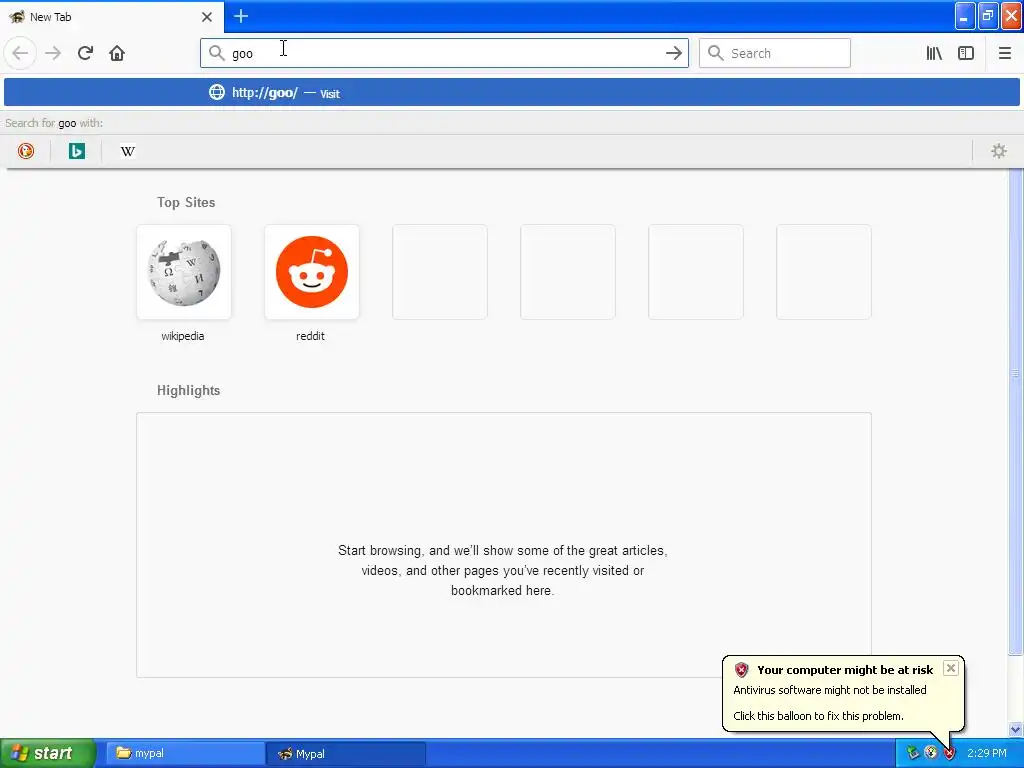Open search settings gear icon
The image size is (1024, 768).
click(998, 151)
